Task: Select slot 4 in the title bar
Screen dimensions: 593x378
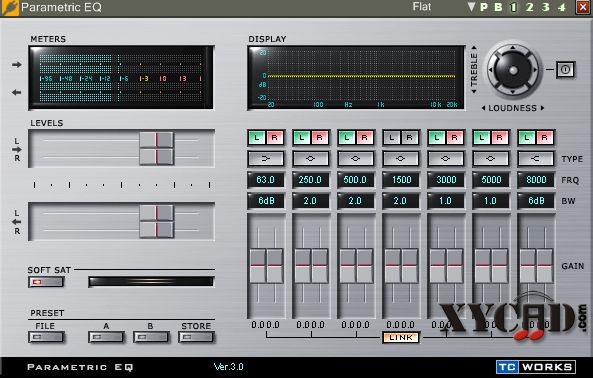Action: point(562,7)
